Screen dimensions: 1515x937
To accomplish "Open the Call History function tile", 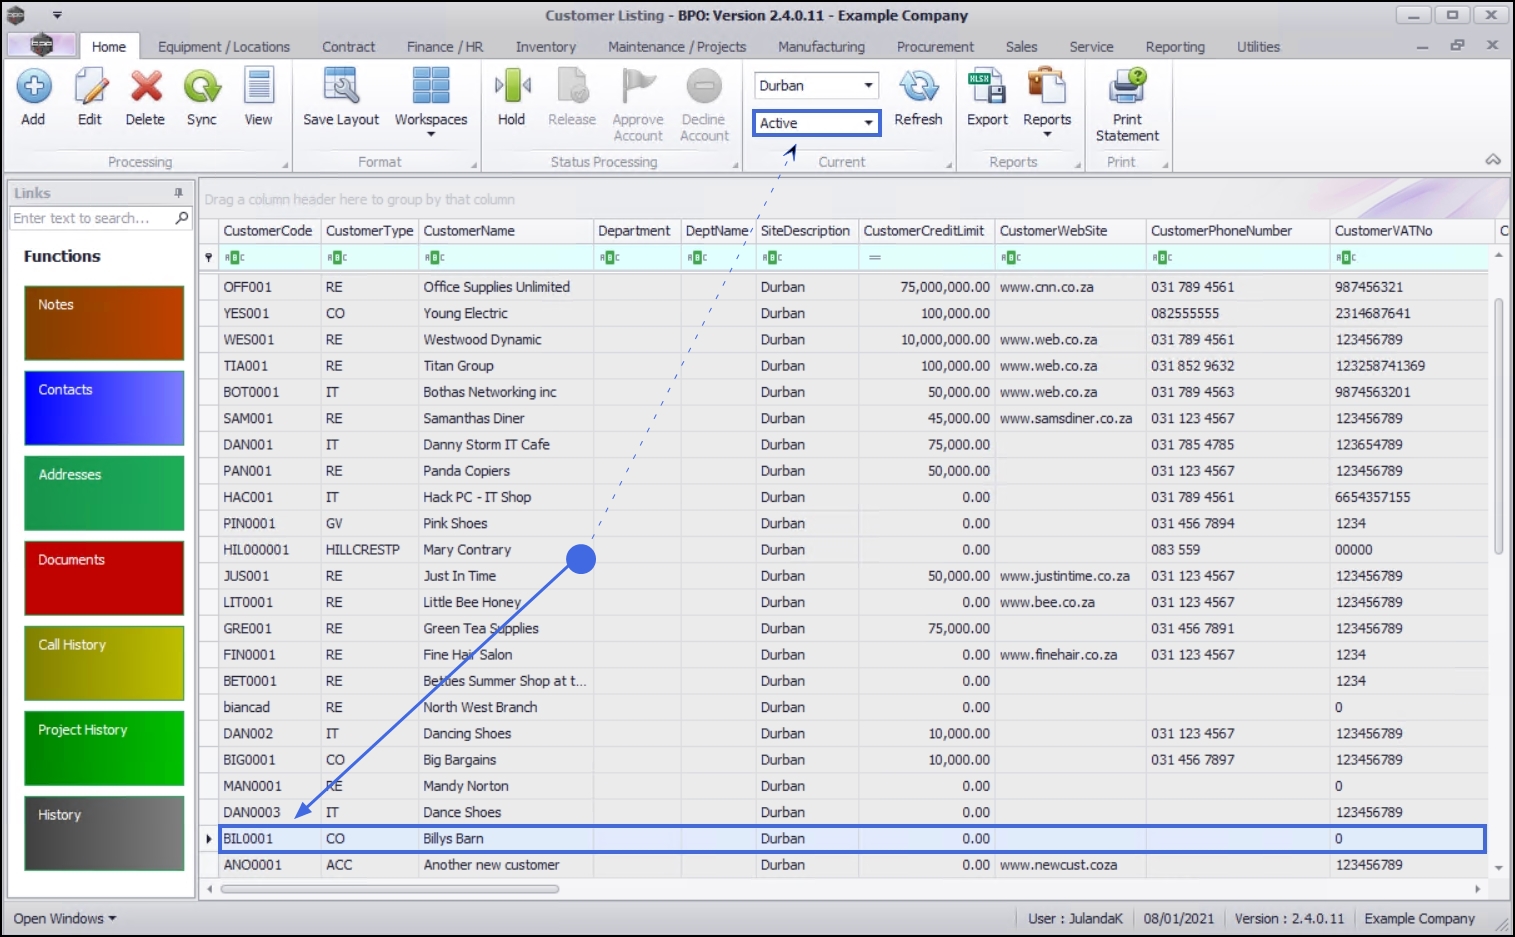I will [104, 663].
